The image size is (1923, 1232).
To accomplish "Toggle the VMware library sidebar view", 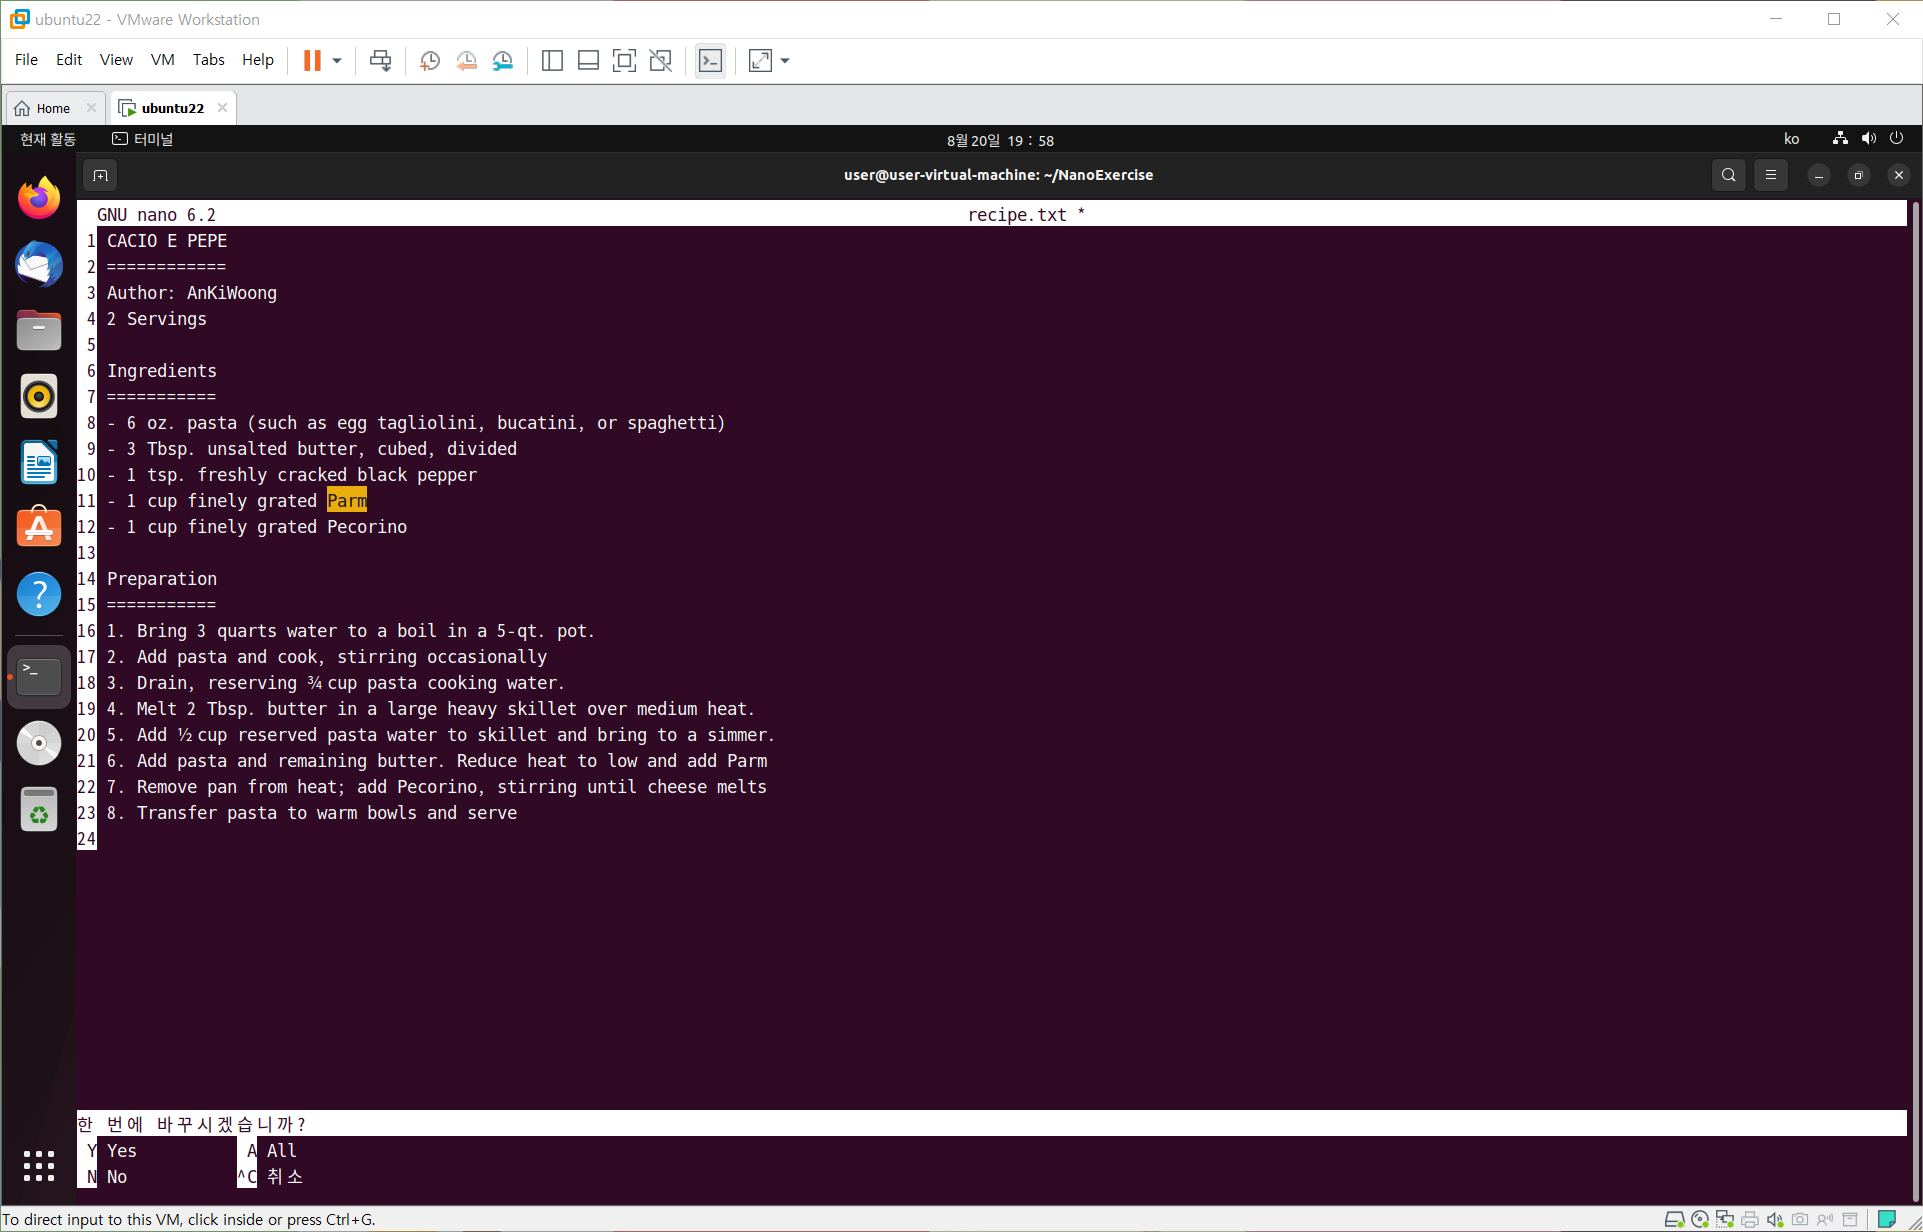I will (552, 61).
